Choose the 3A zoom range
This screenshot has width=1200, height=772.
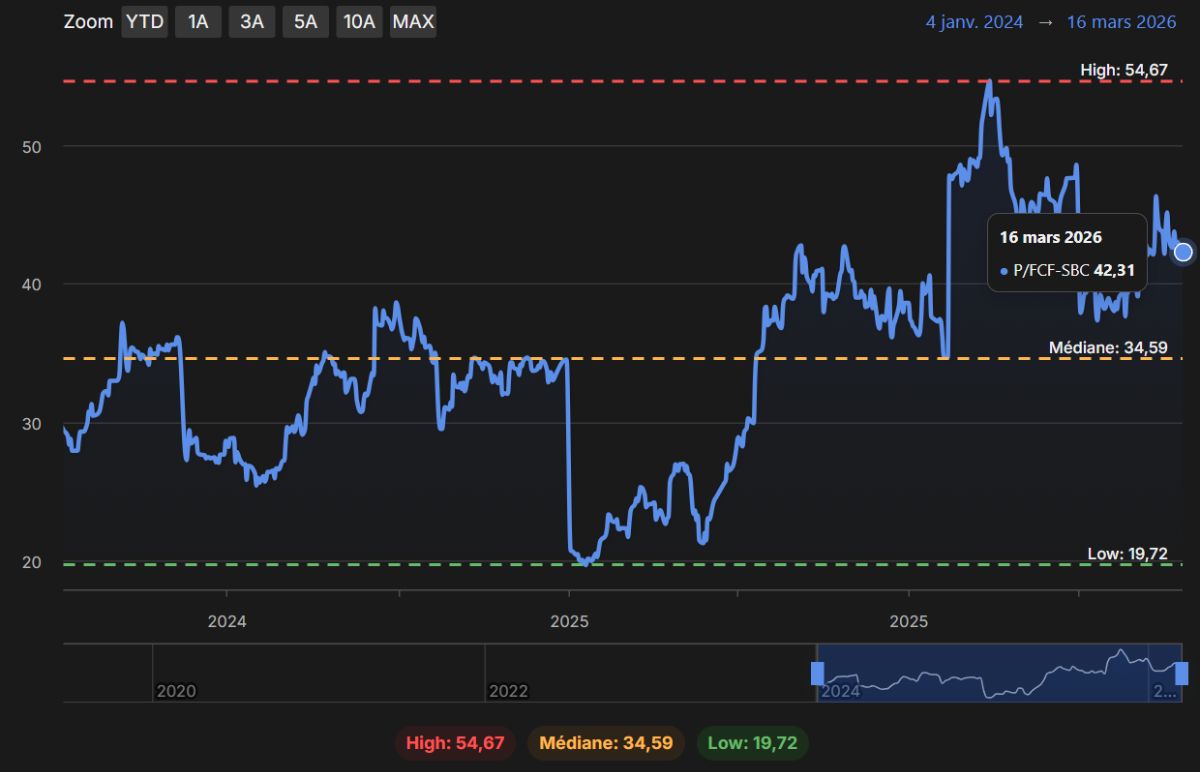point(252,22)
